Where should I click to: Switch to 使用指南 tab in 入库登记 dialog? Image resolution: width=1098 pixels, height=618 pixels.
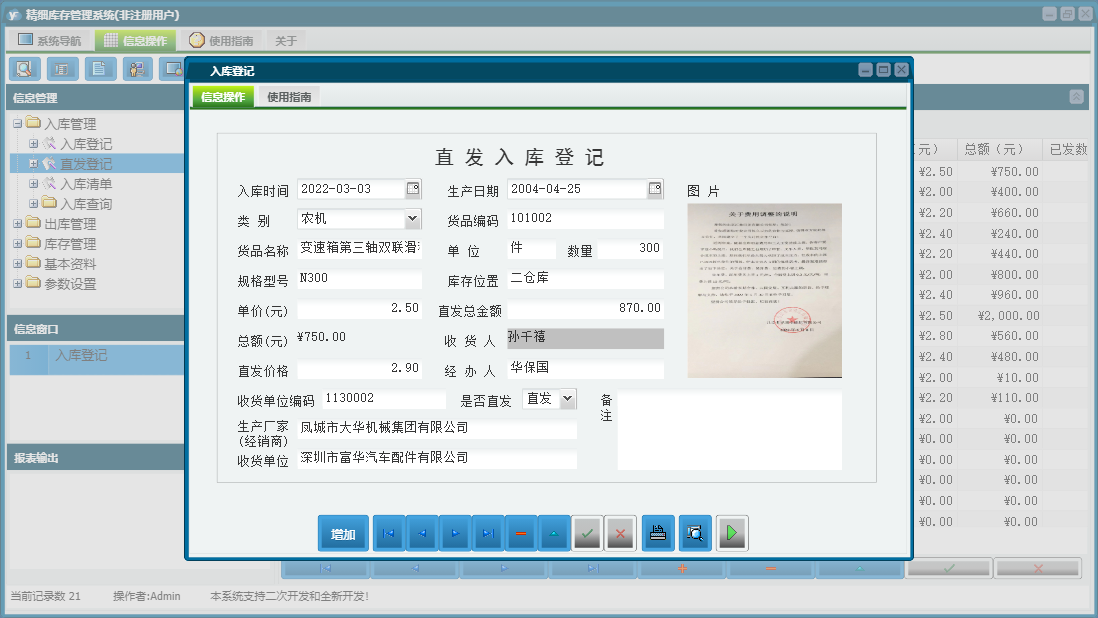tap(289, 97)
